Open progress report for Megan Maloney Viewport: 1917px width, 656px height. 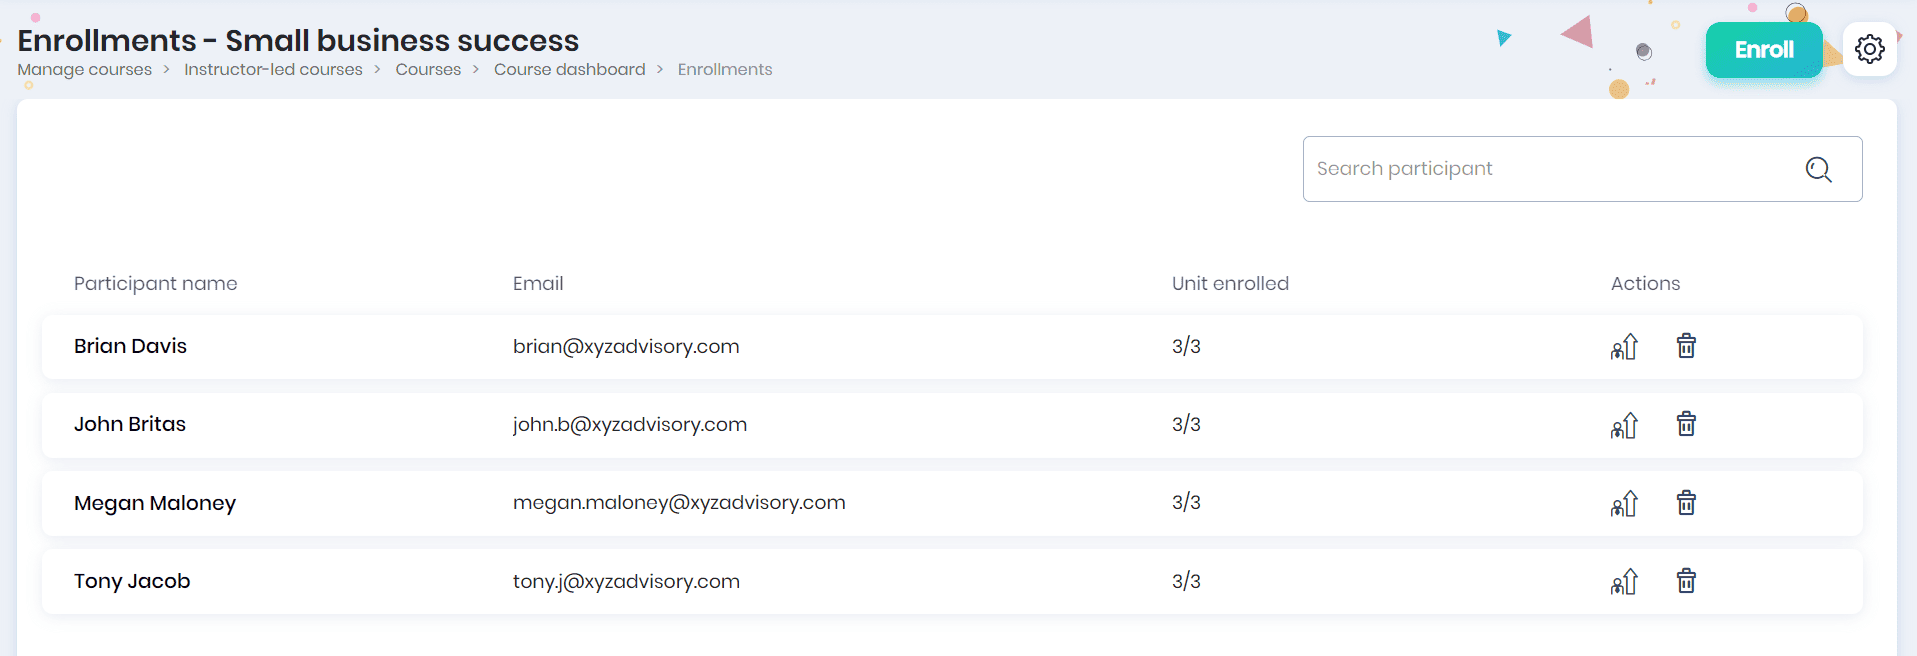pyautogui.click(x=1624, y=503)
